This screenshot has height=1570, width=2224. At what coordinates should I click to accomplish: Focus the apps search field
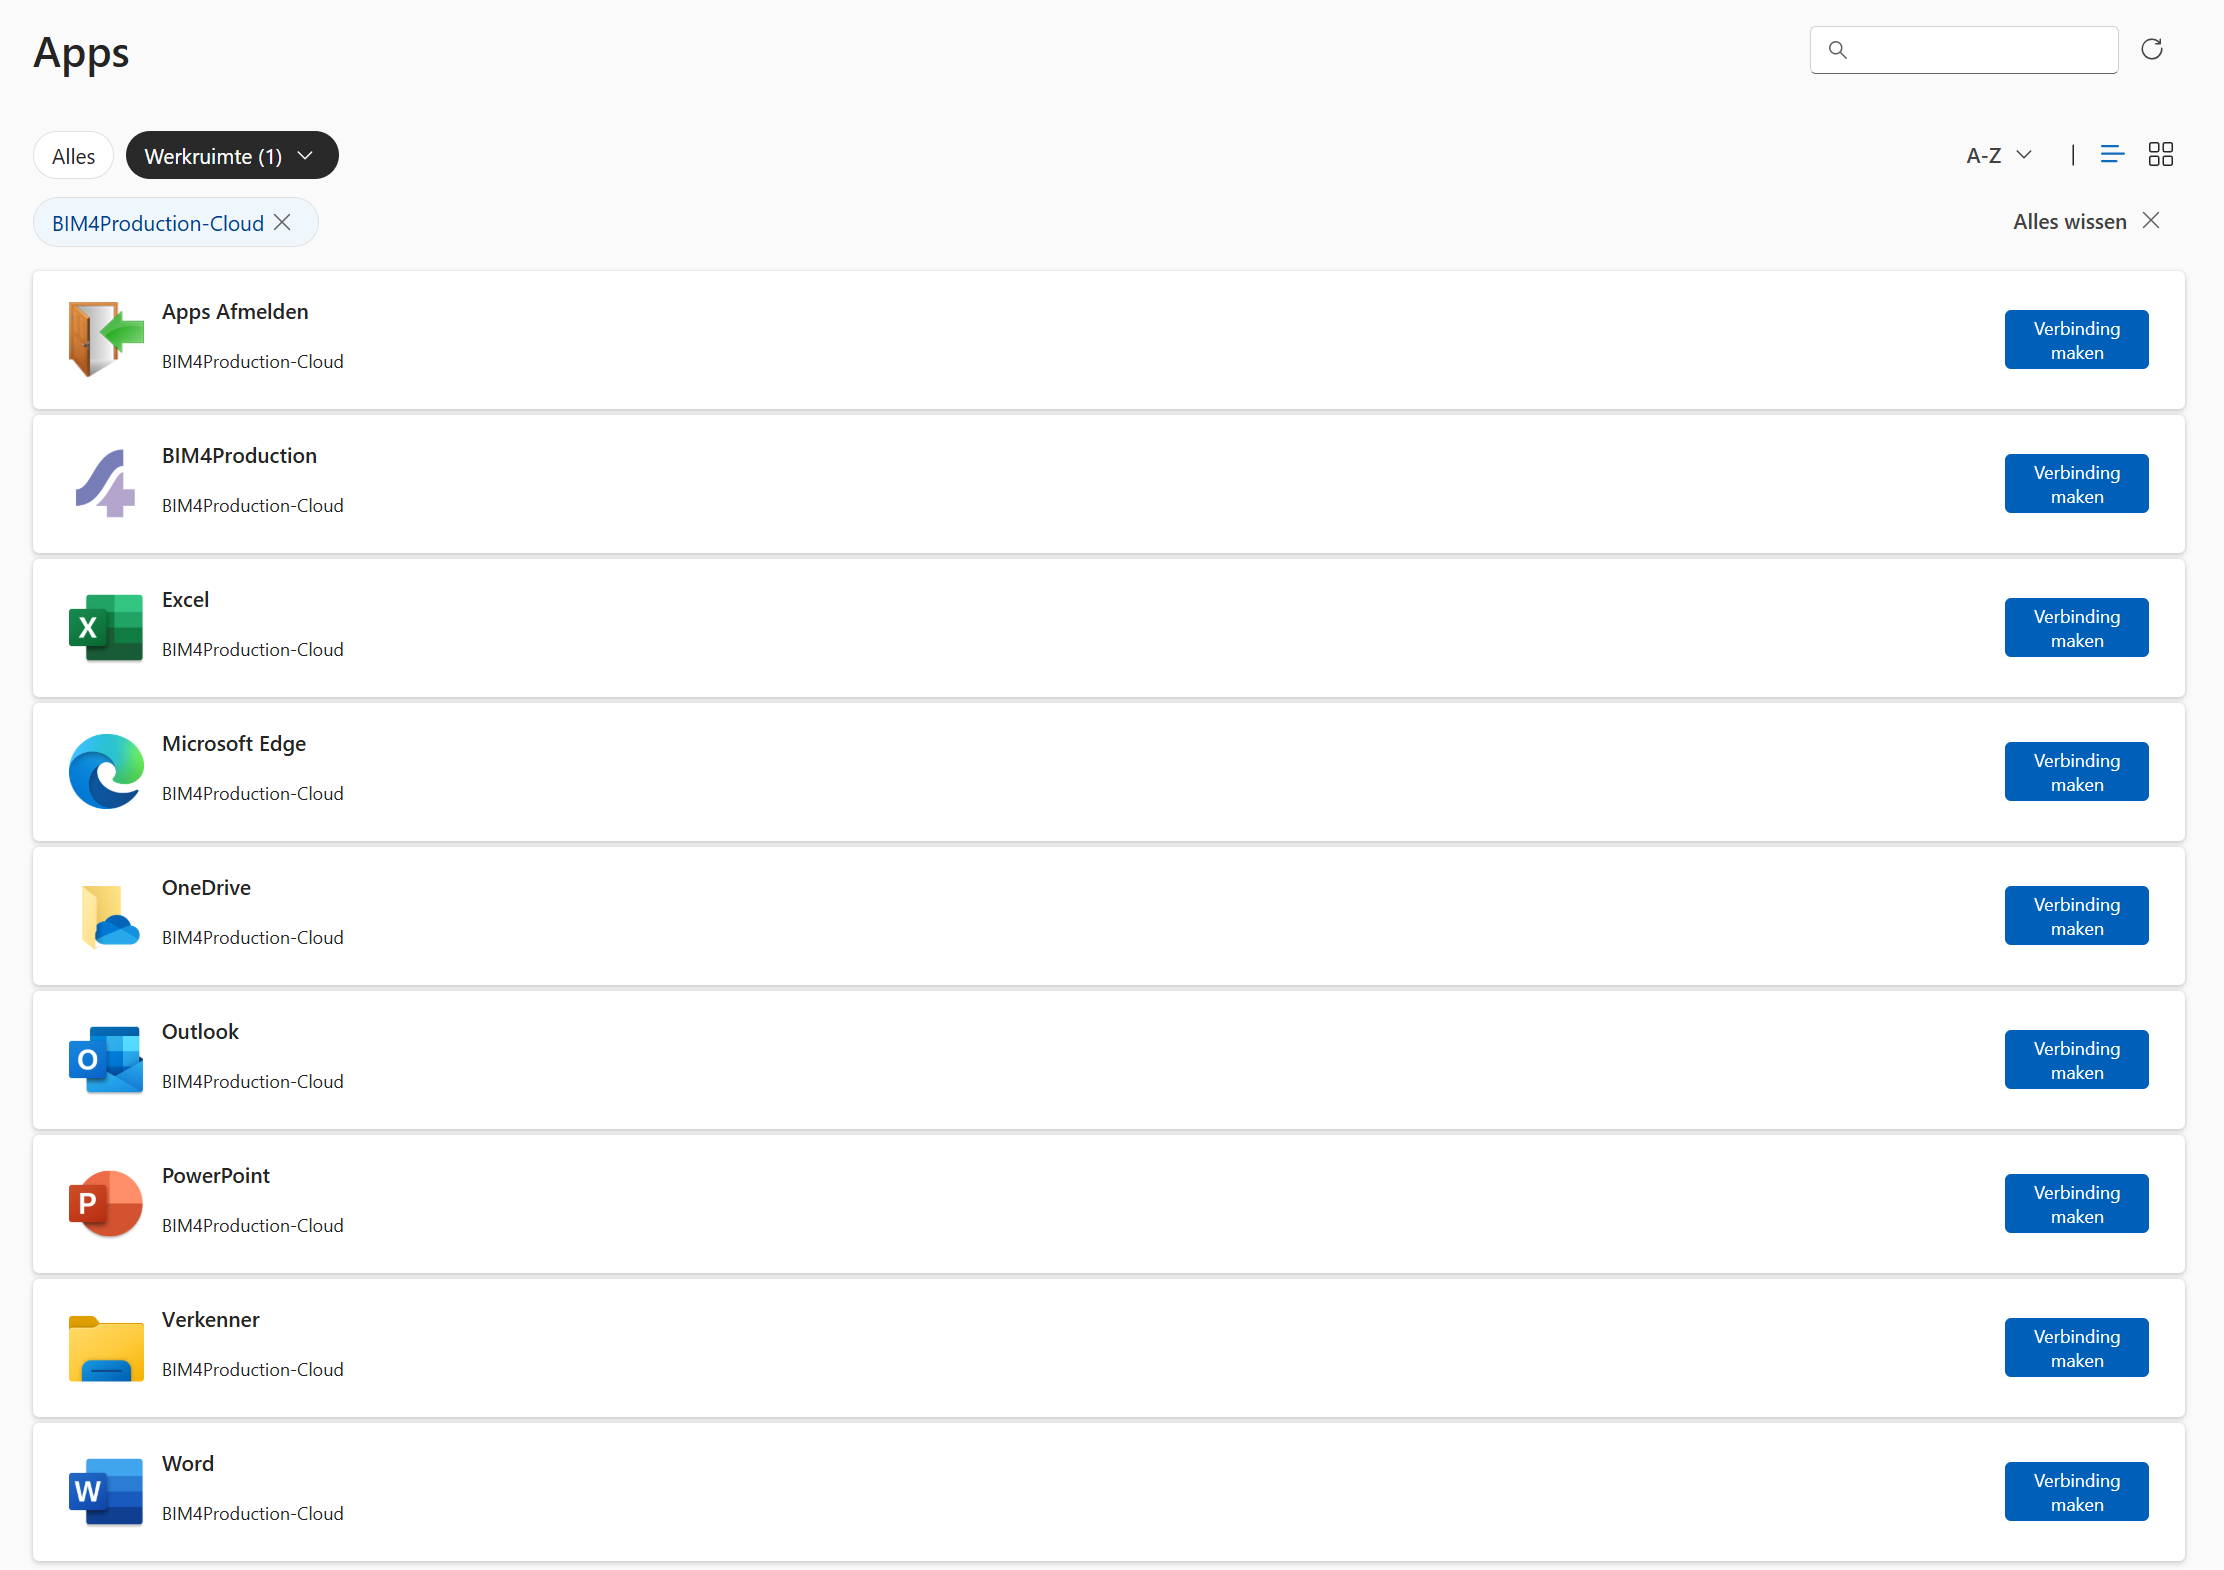point(1964,50)
